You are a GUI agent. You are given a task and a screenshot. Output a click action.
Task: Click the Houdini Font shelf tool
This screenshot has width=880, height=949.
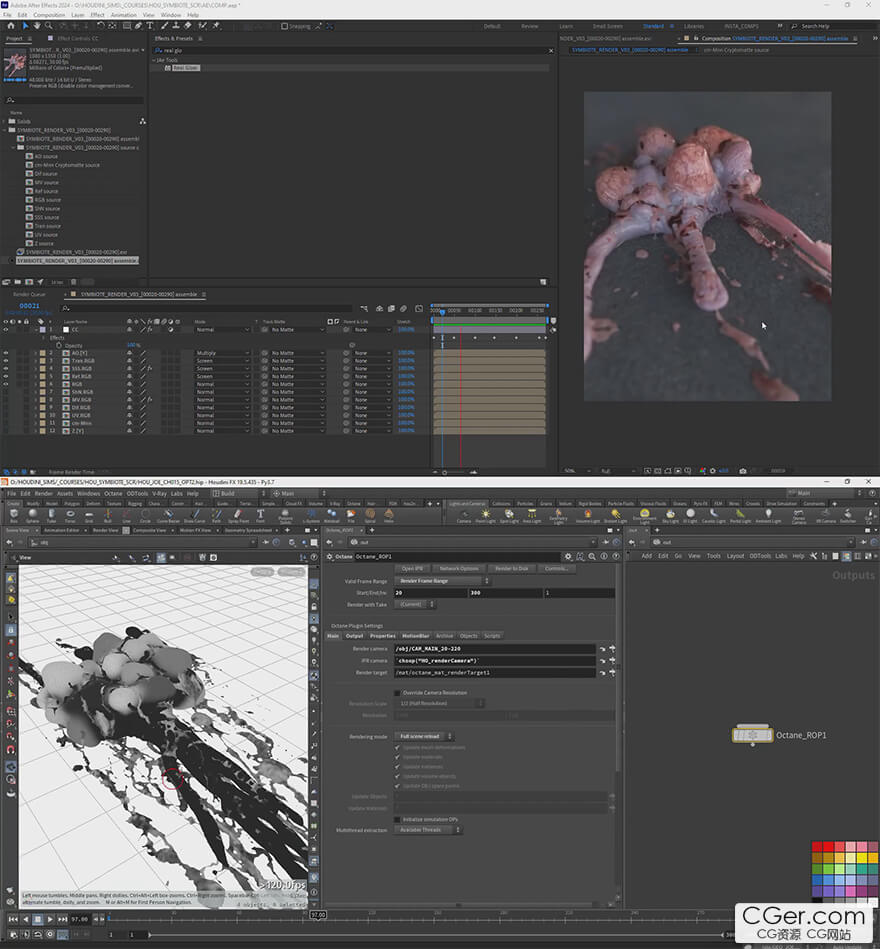[260, 516]
